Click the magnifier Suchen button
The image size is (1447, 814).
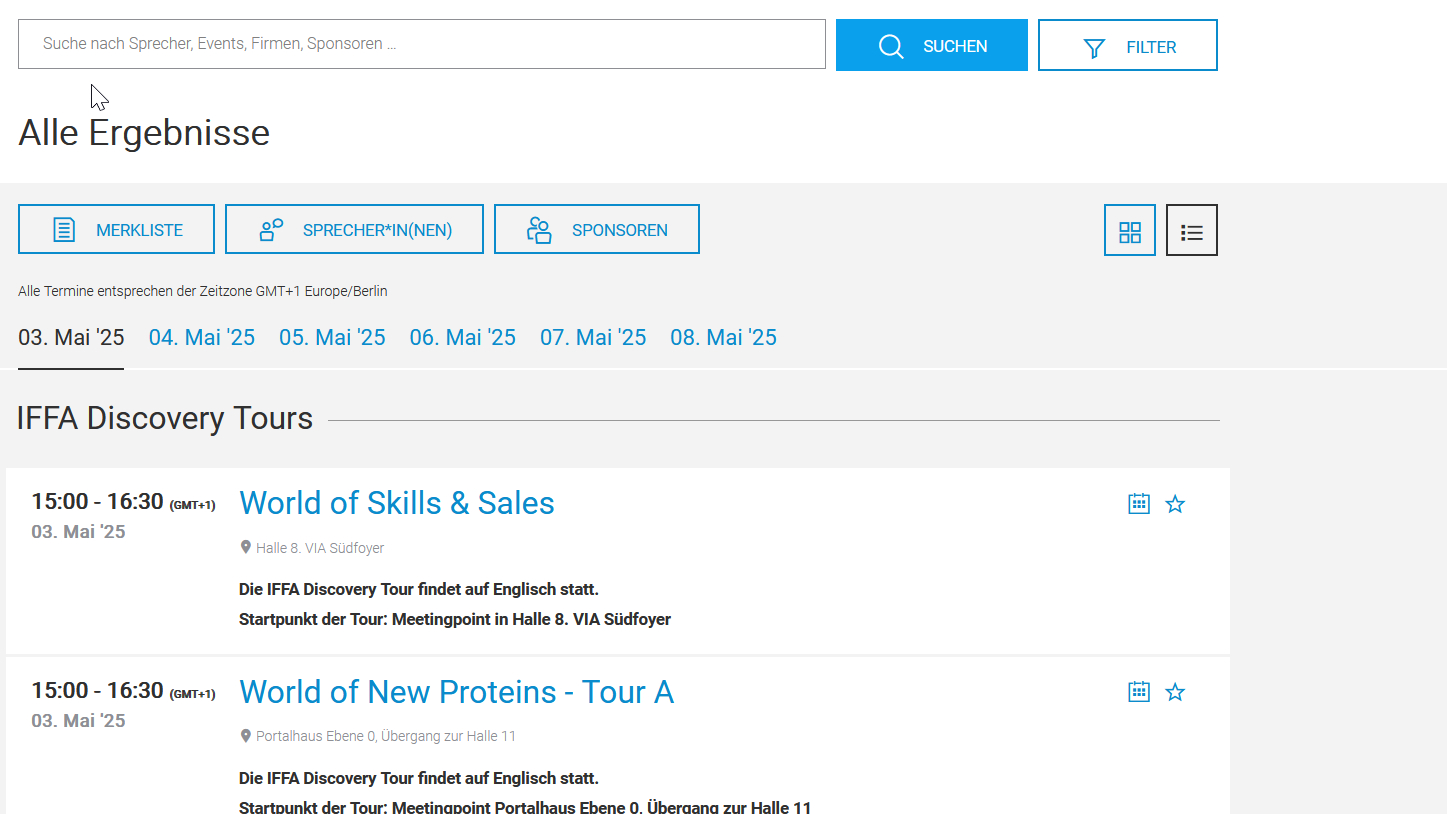(x=931, y=46)
